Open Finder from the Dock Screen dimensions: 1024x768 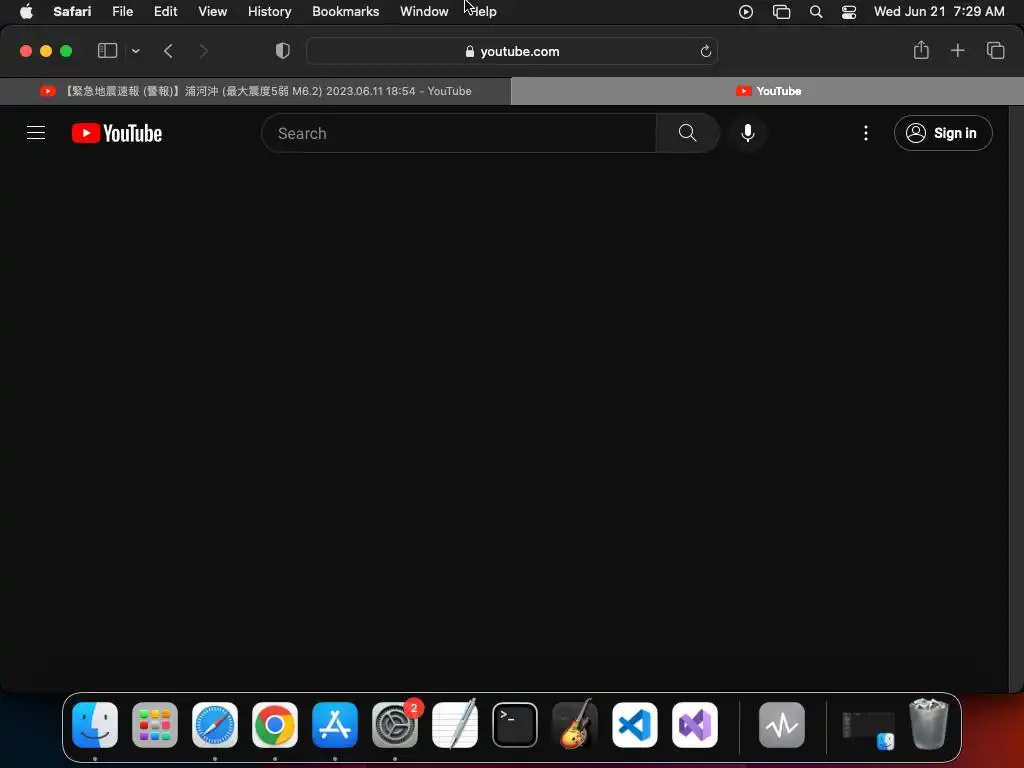click(95, 725)
